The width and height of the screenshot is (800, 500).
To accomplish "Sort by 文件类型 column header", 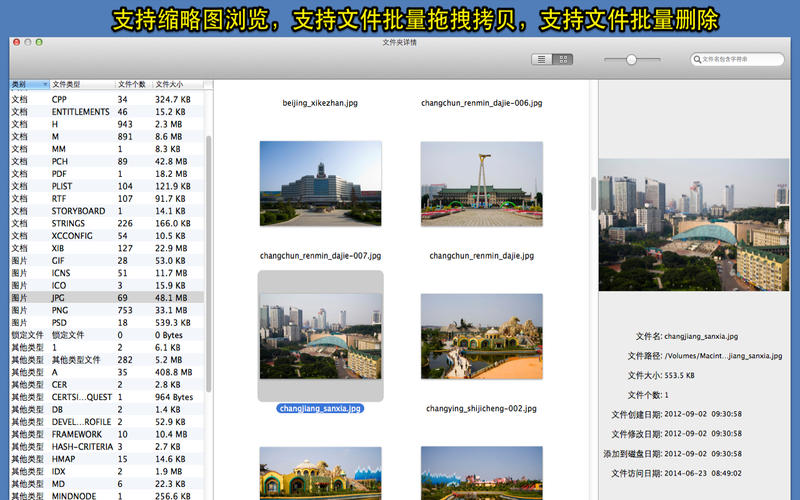I will coord(80,85).
